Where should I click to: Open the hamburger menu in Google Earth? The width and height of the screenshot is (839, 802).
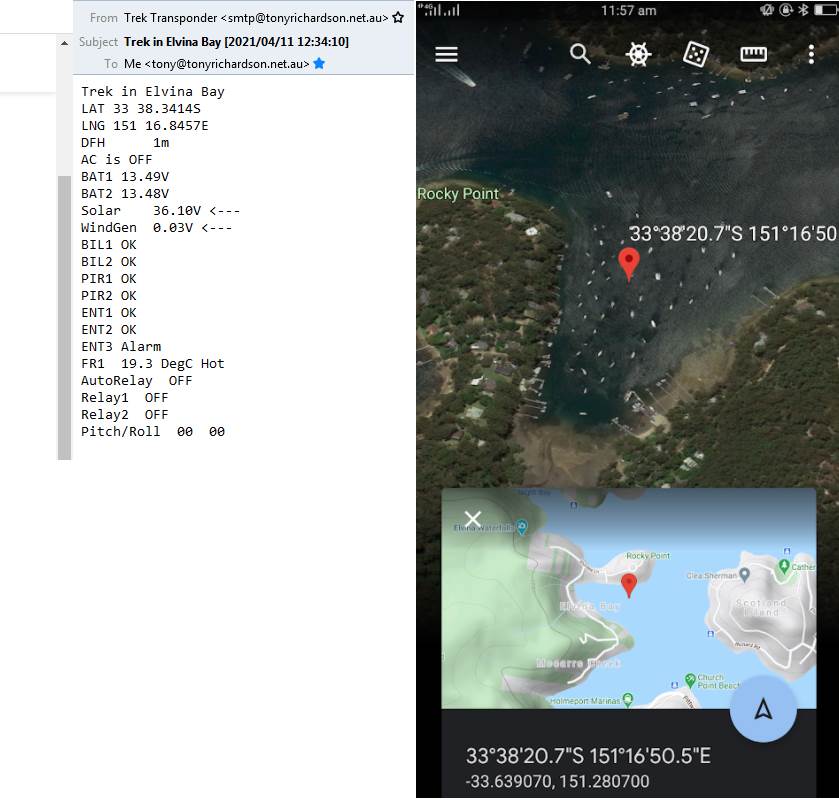click(x=446, y=55)
